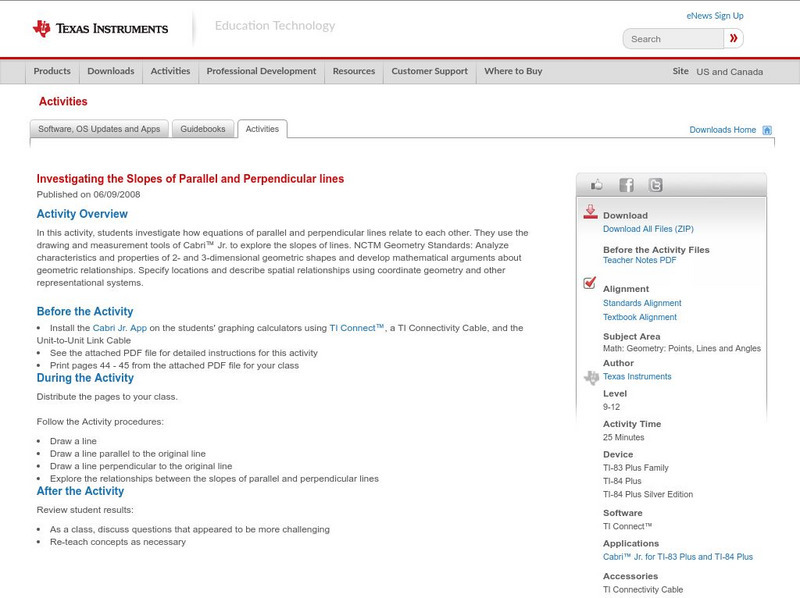Switch to Software, OS Updates and Apps tab
The width and height of the screenshot is (800, 598).
click(99, 129)
